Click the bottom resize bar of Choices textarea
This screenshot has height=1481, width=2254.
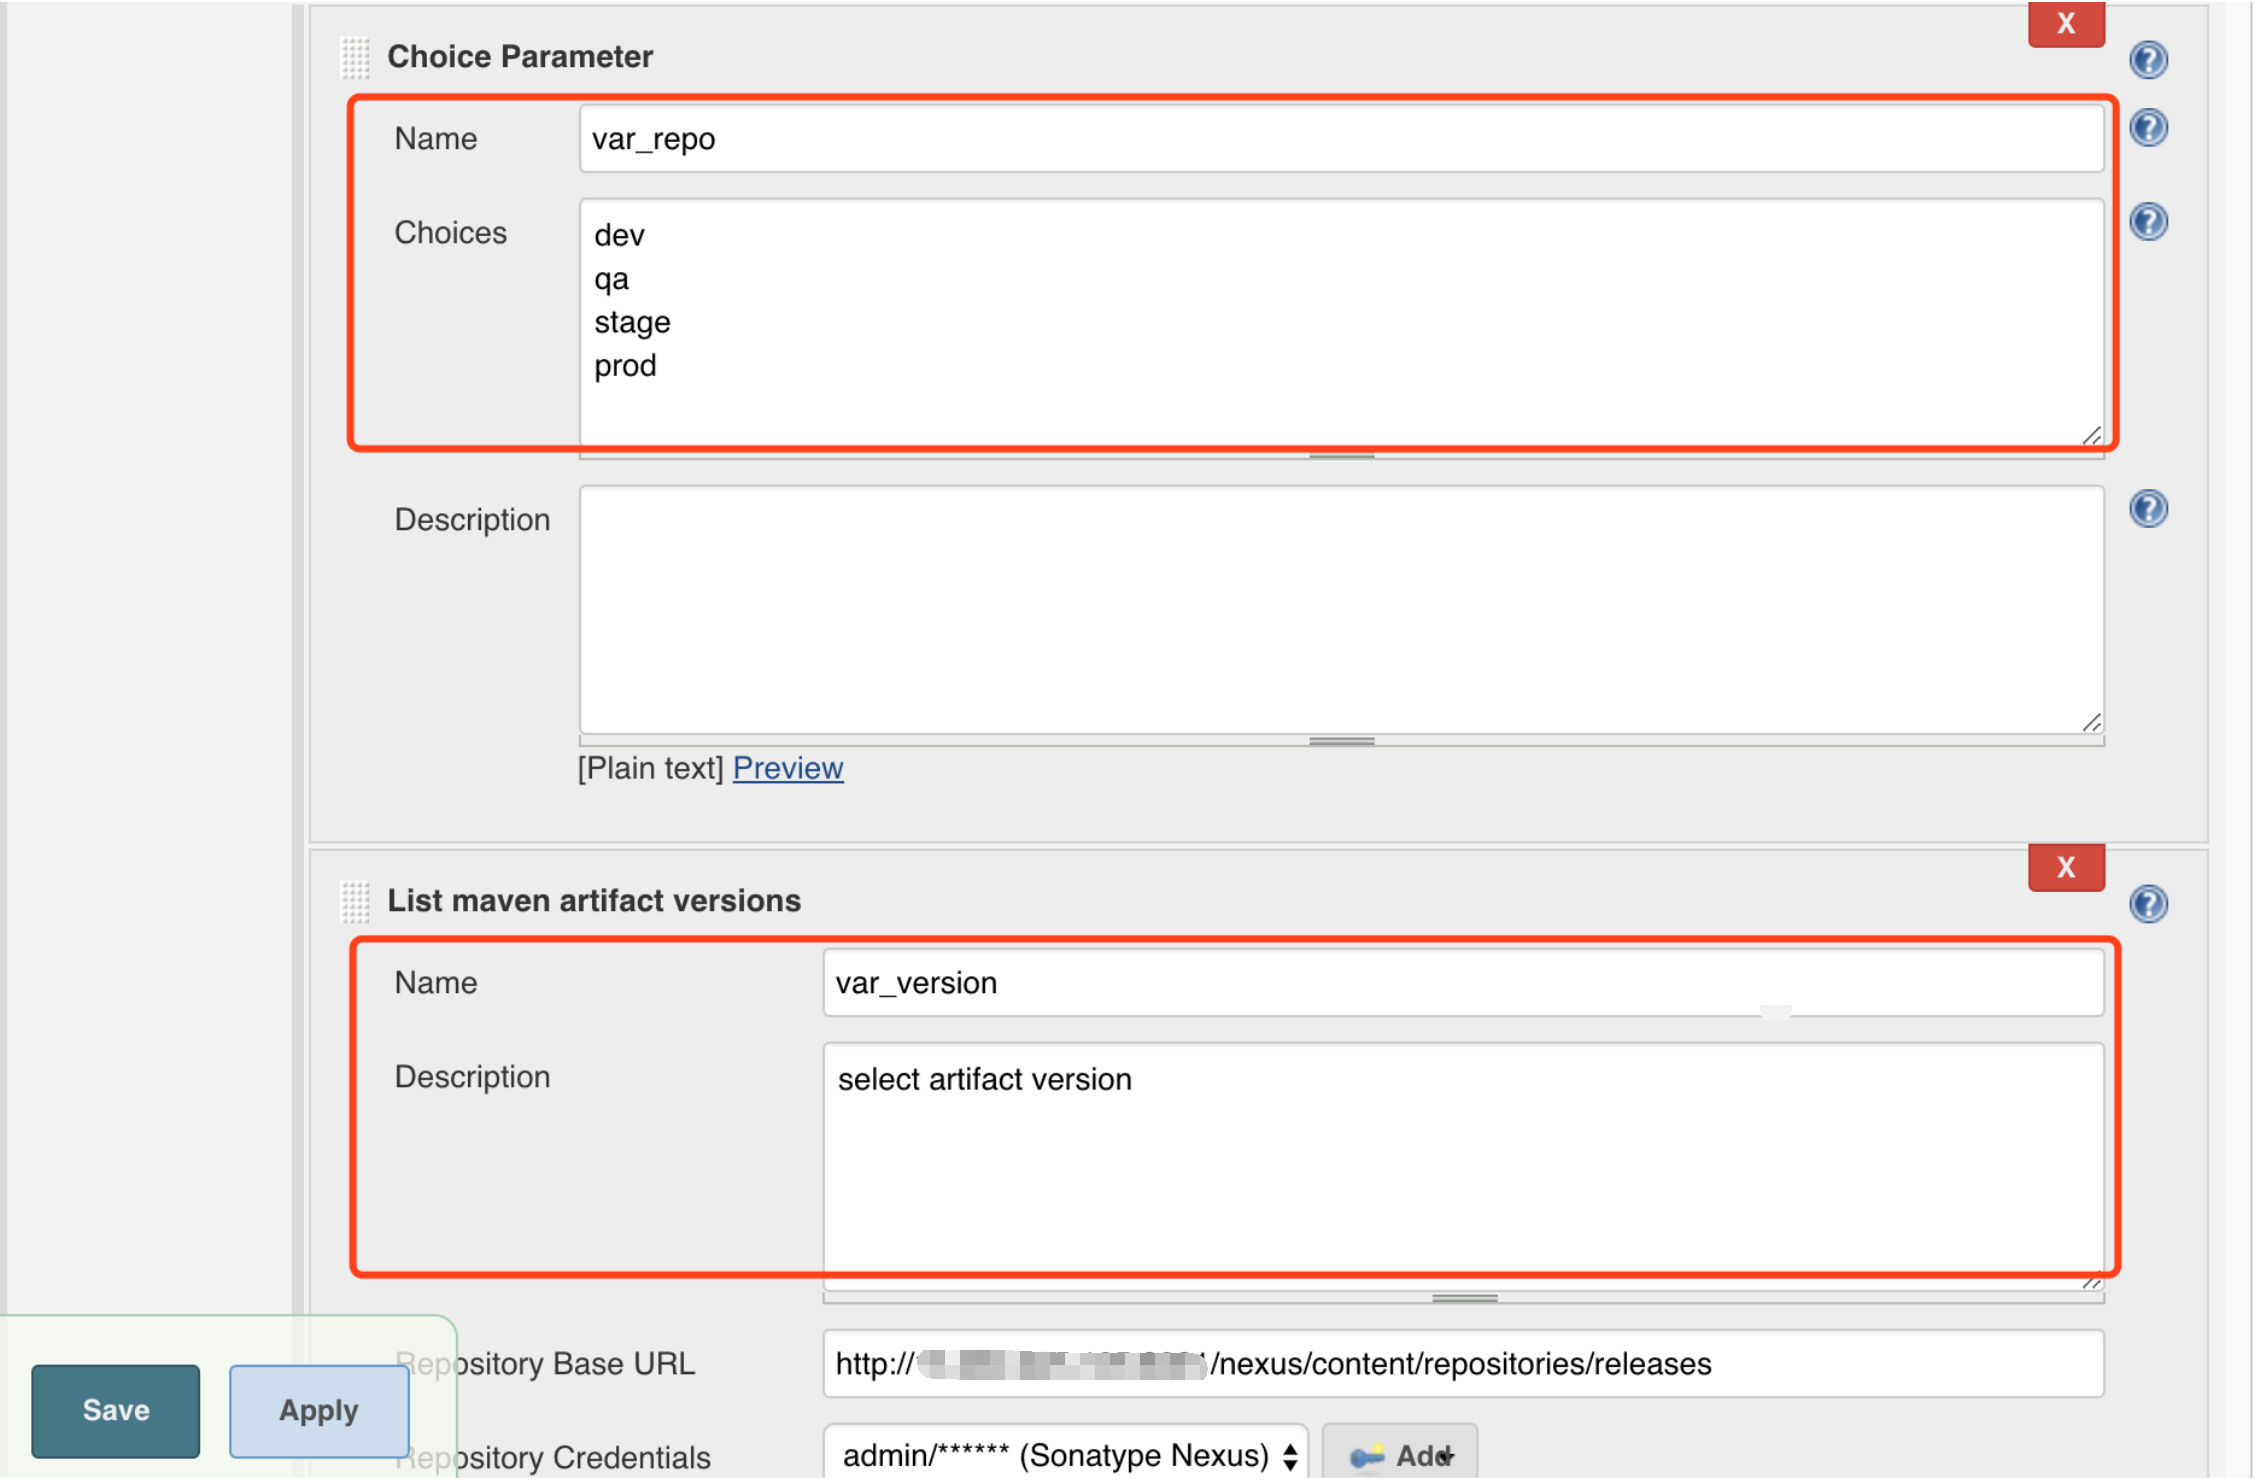coord(1342,455)
